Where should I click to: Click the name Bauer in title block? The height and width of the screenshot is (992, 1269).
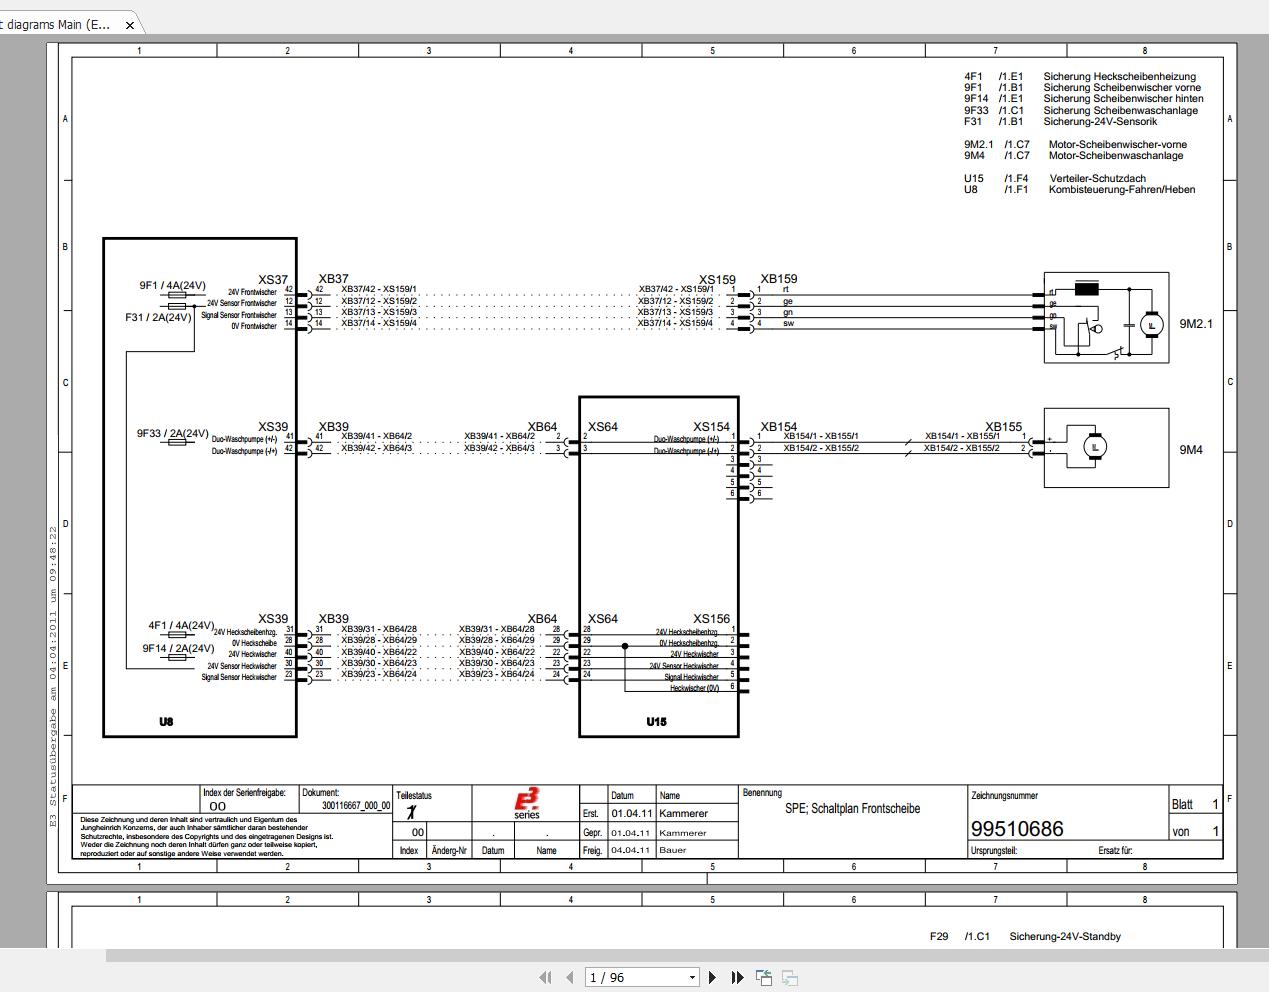coord(672,851)
